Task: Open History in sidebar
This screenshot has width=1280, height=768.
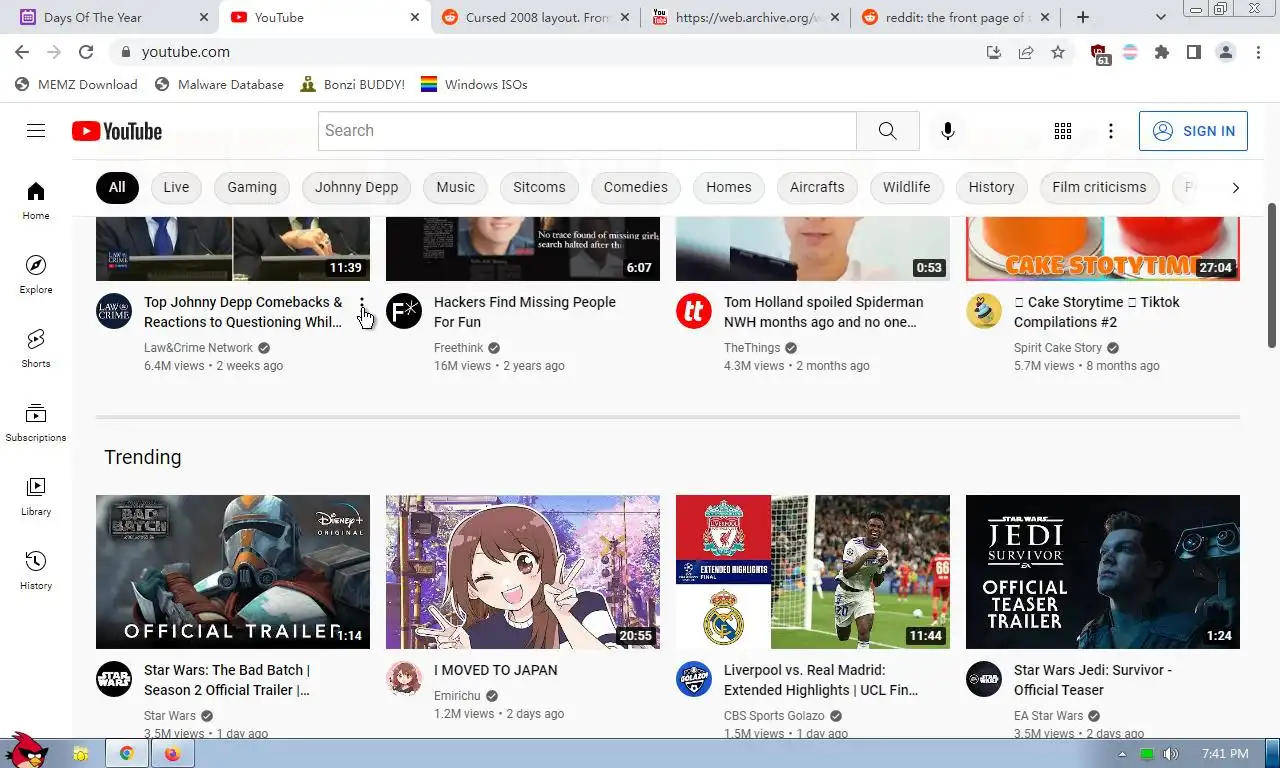Action: [36, 570]
